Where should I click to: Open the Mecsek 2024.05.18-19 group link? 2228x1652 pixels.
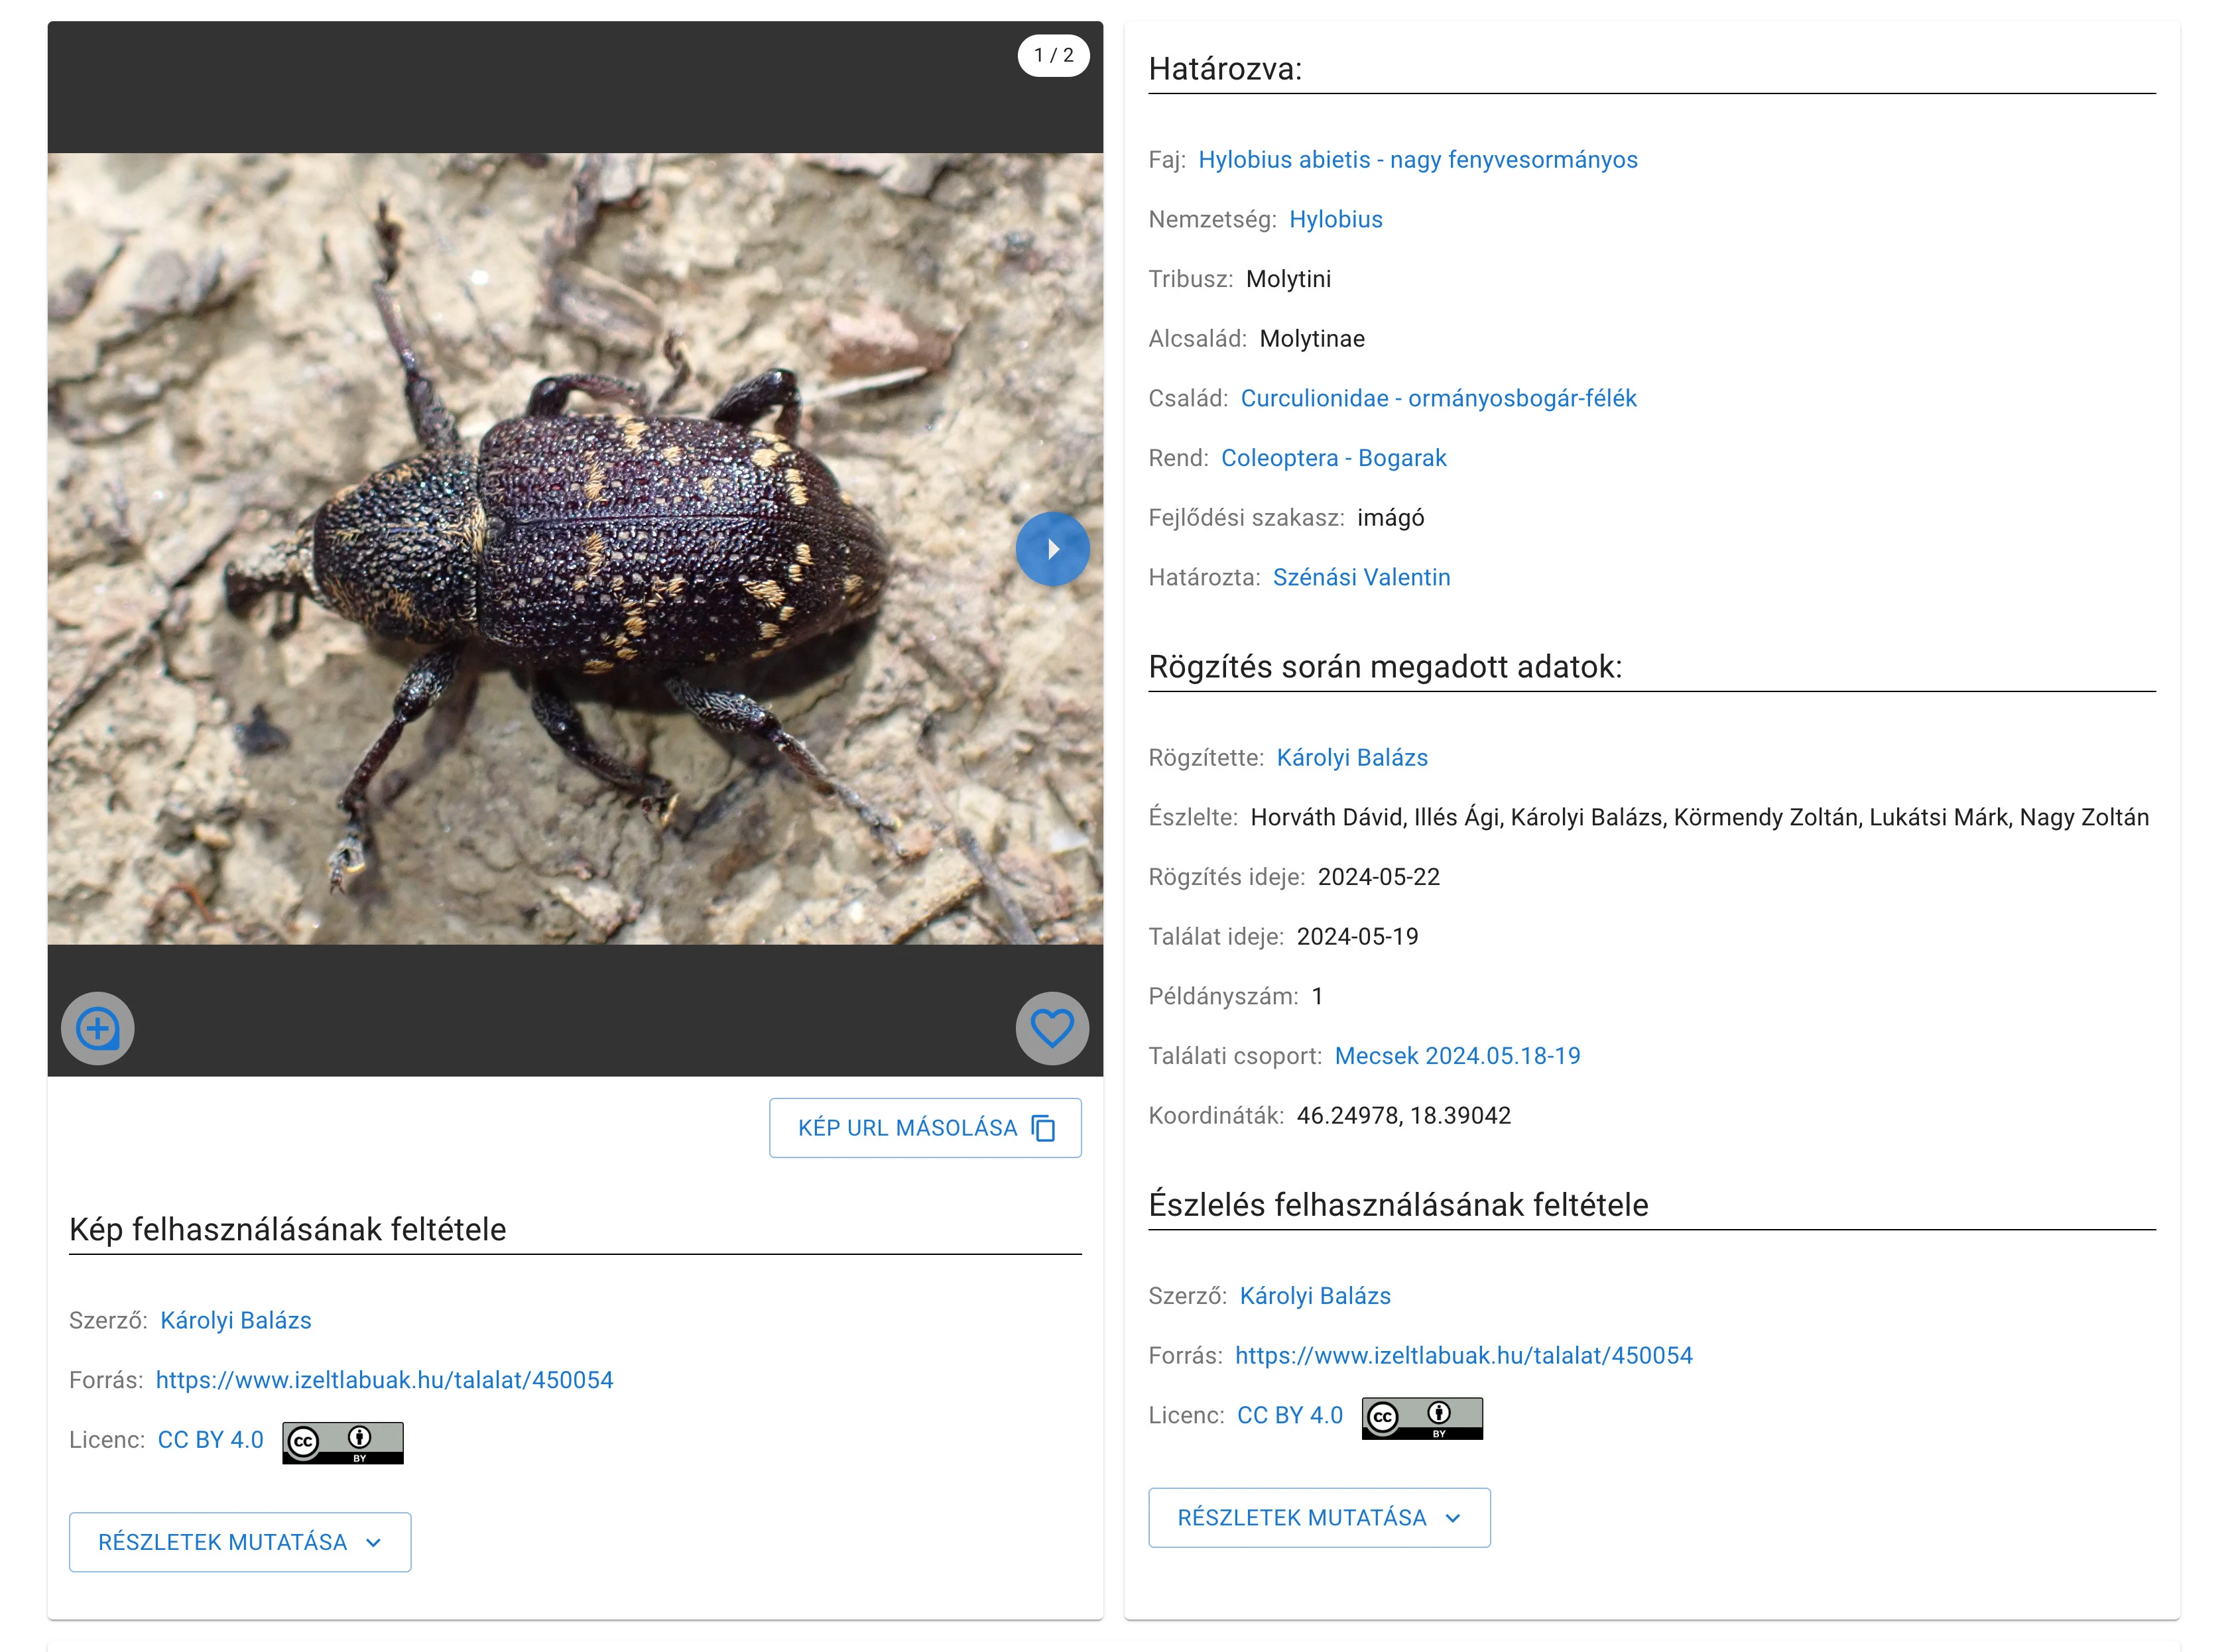coord(1456,1056)
